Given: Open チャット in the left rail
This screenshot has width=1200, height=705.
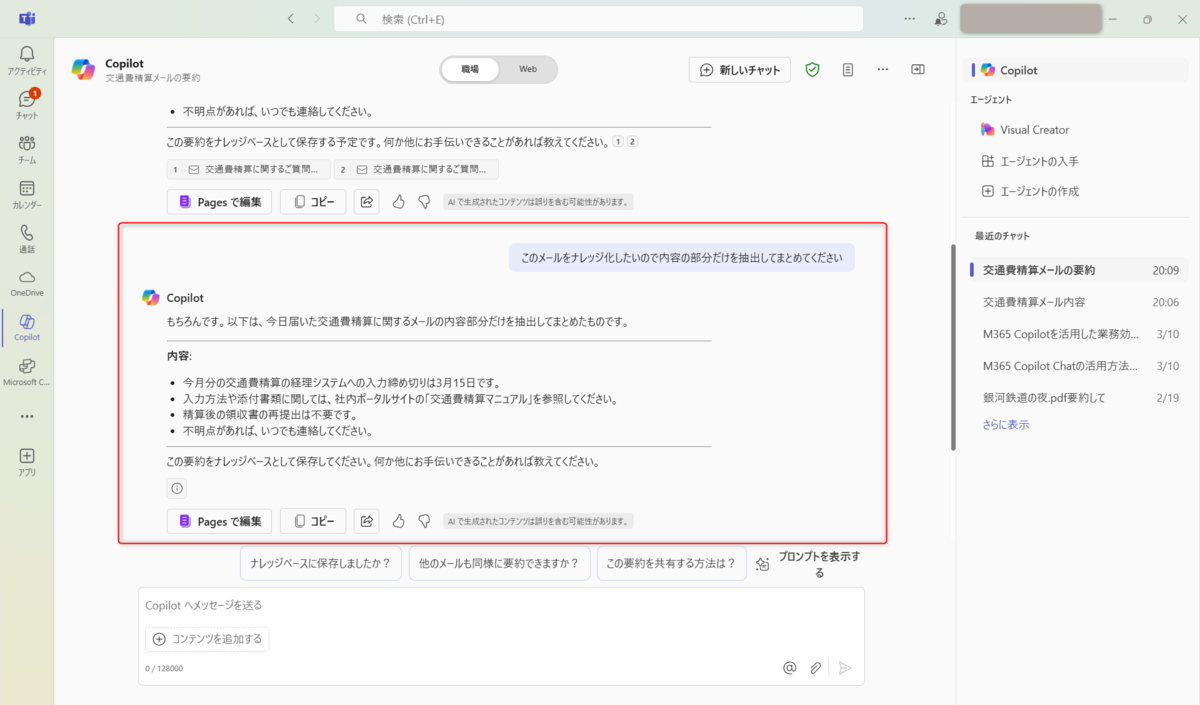Looking at the screenshot, I should [x=27, y=105].
